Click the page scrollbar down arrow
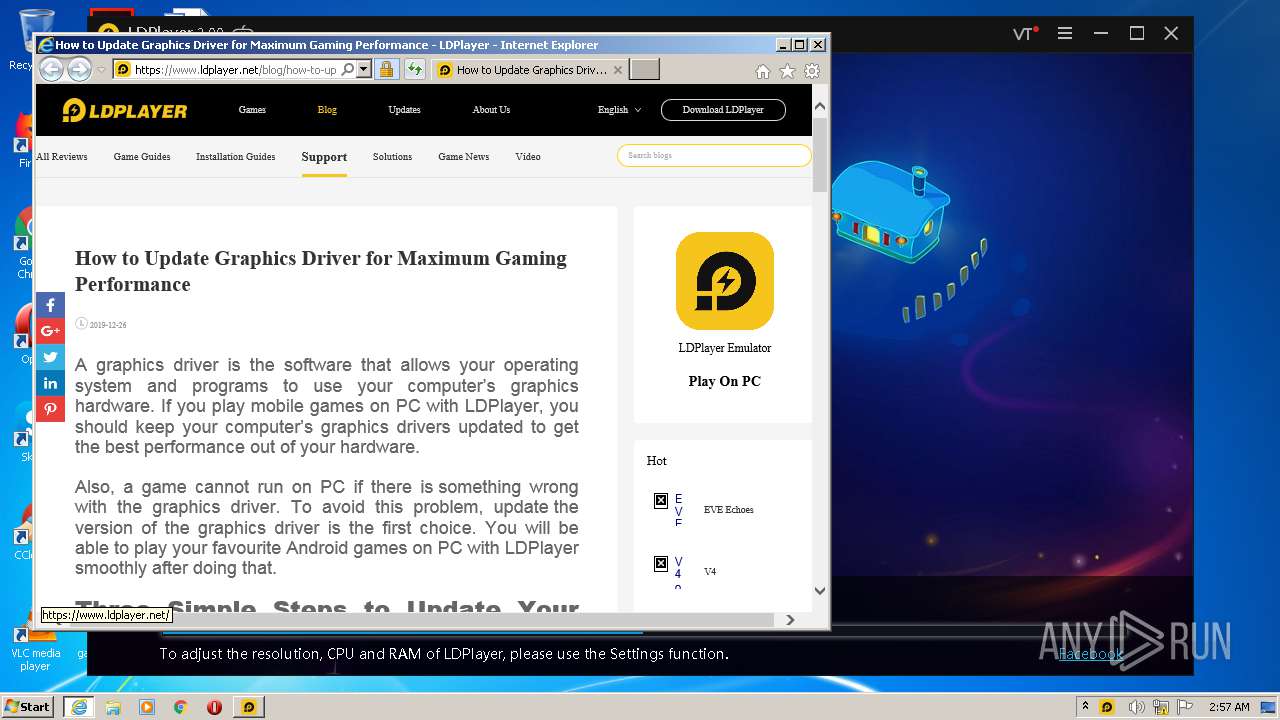The width and height of the screenshot is (1280, 720). click(820, 590)
